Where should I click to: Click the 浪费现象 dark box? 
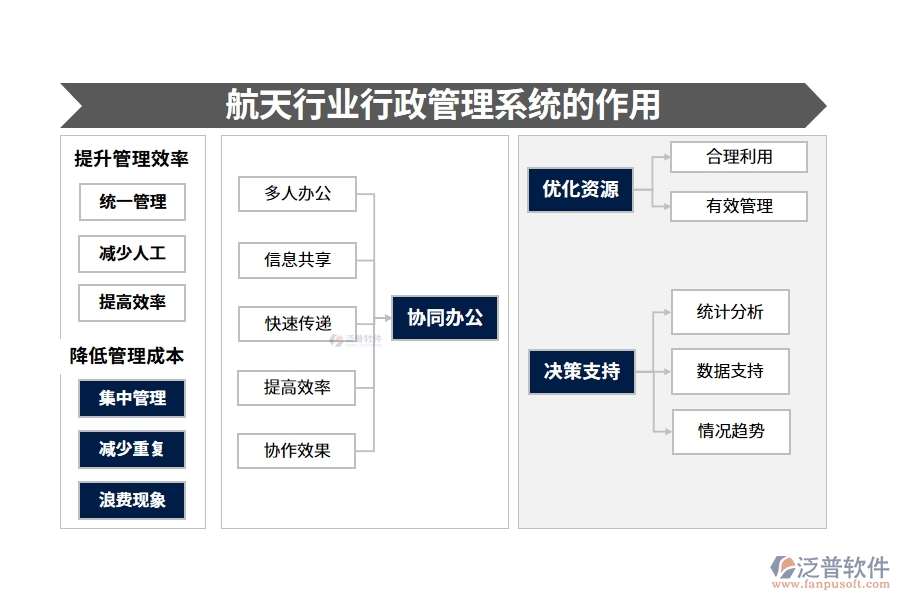point(132,500)
